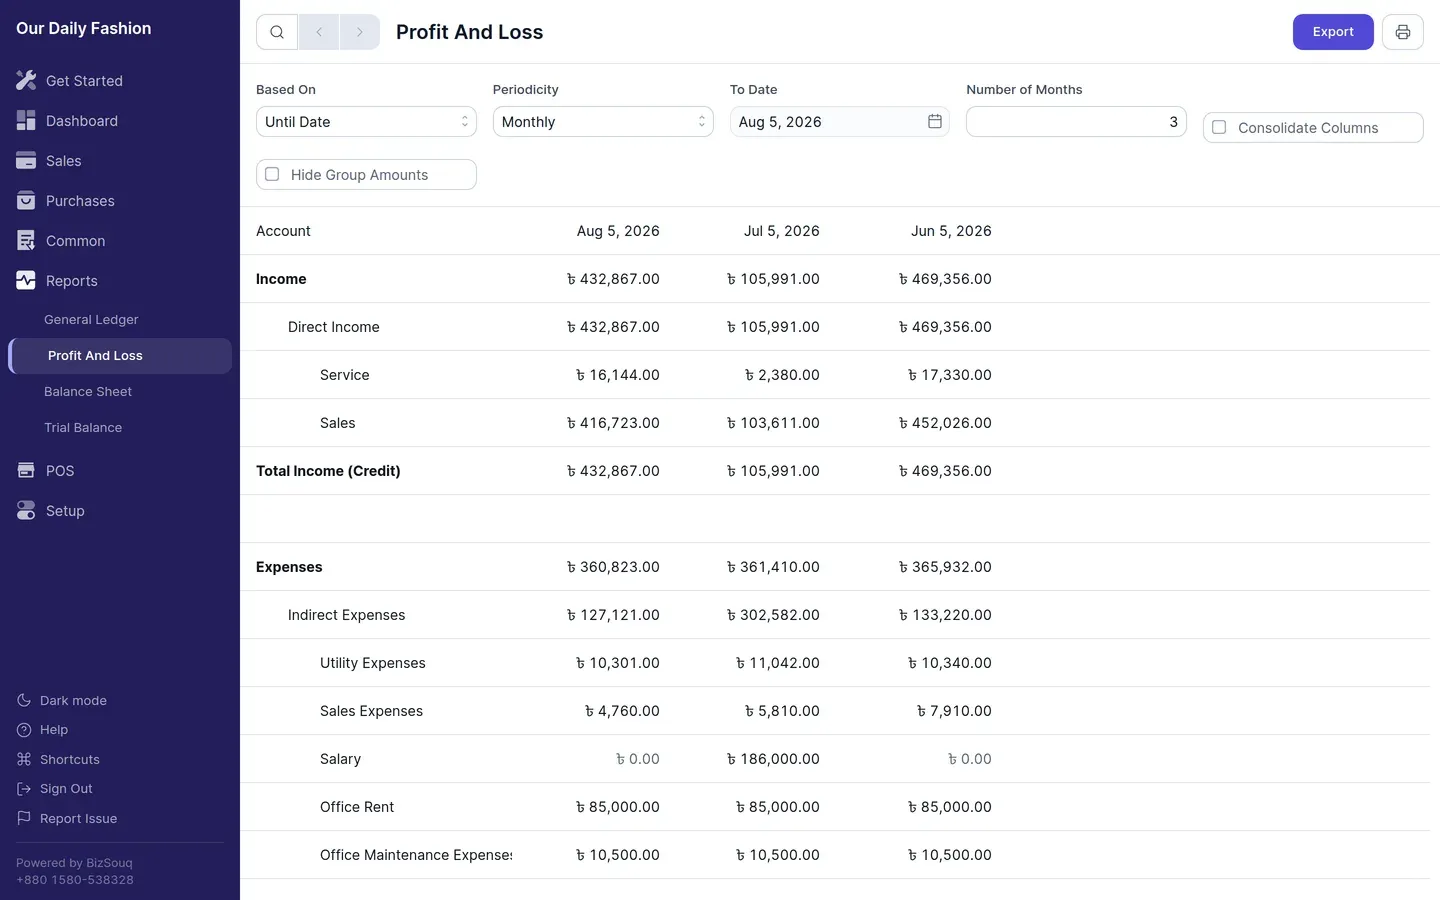This screenshot has height=900, width=1440.
Task: Click the Sales card icon
Action: point(26,160)
